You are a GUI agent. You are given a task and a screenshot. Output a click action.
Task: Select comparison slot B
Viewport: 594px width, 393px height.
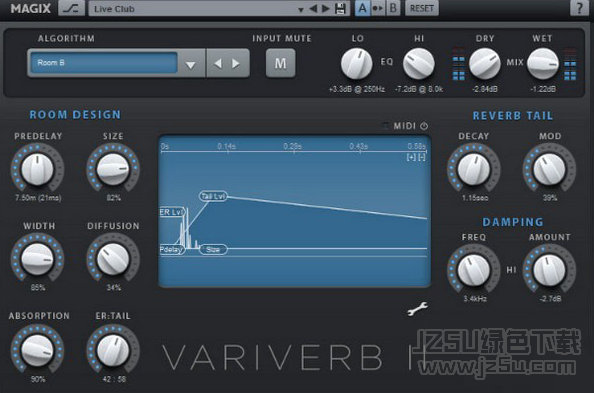pos(393,8)
